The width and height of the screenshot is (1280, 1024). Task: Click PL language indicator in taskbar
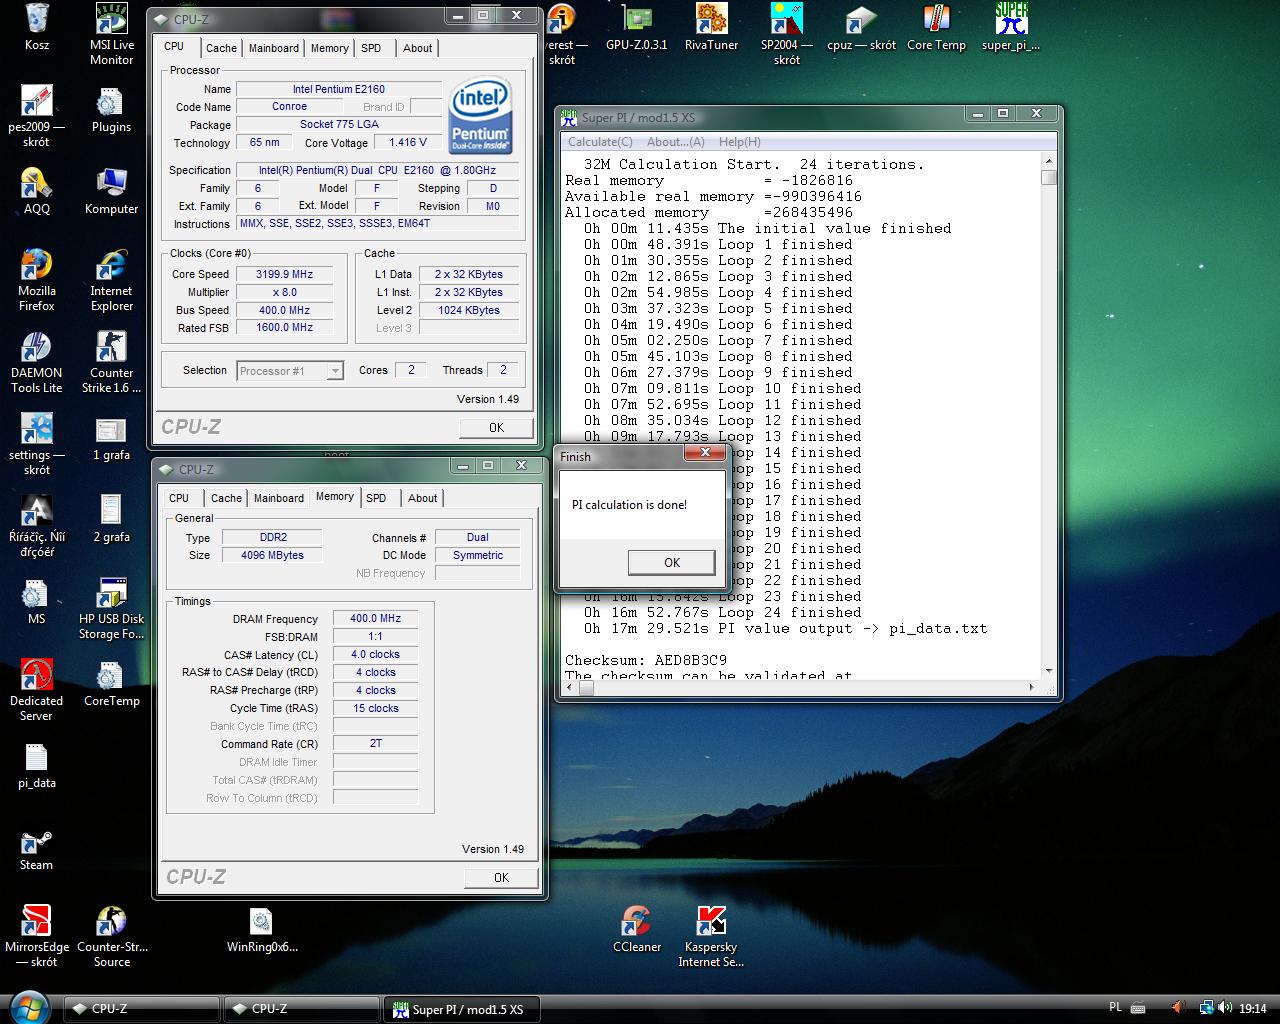pos(1115,1008)
